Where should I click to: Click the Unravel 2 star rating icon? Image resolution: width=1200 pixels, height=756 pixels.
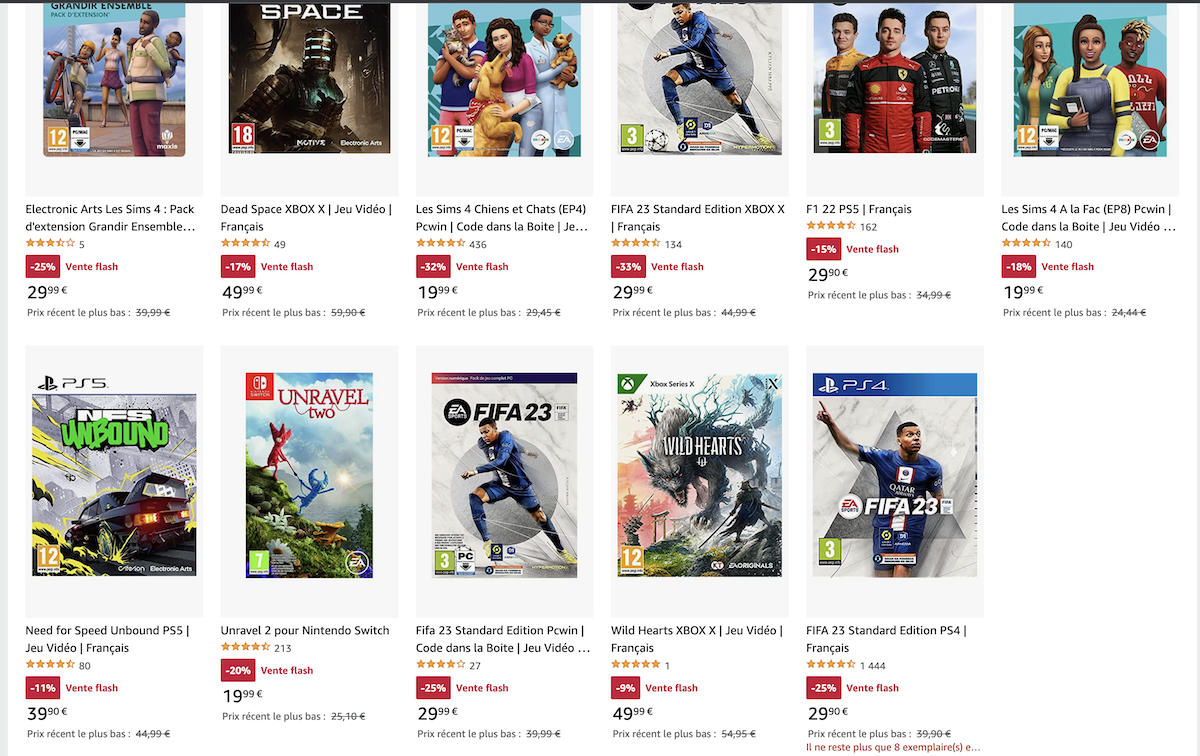(245, 648)
